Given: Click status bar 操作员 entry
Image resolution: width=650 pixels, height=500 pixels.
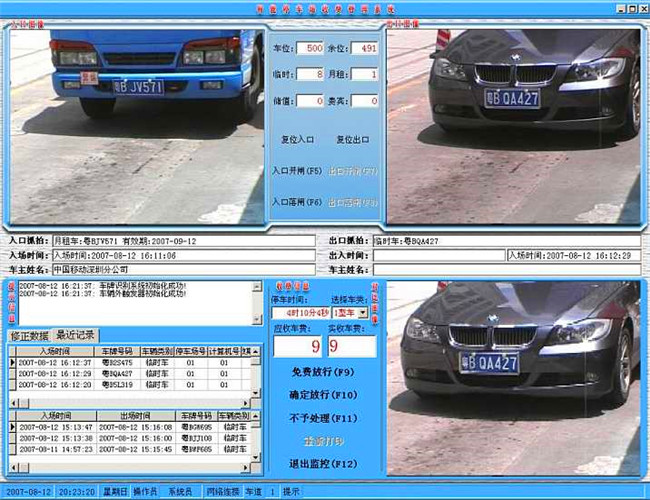Looking at the screenshot, I should coord(146,492).
